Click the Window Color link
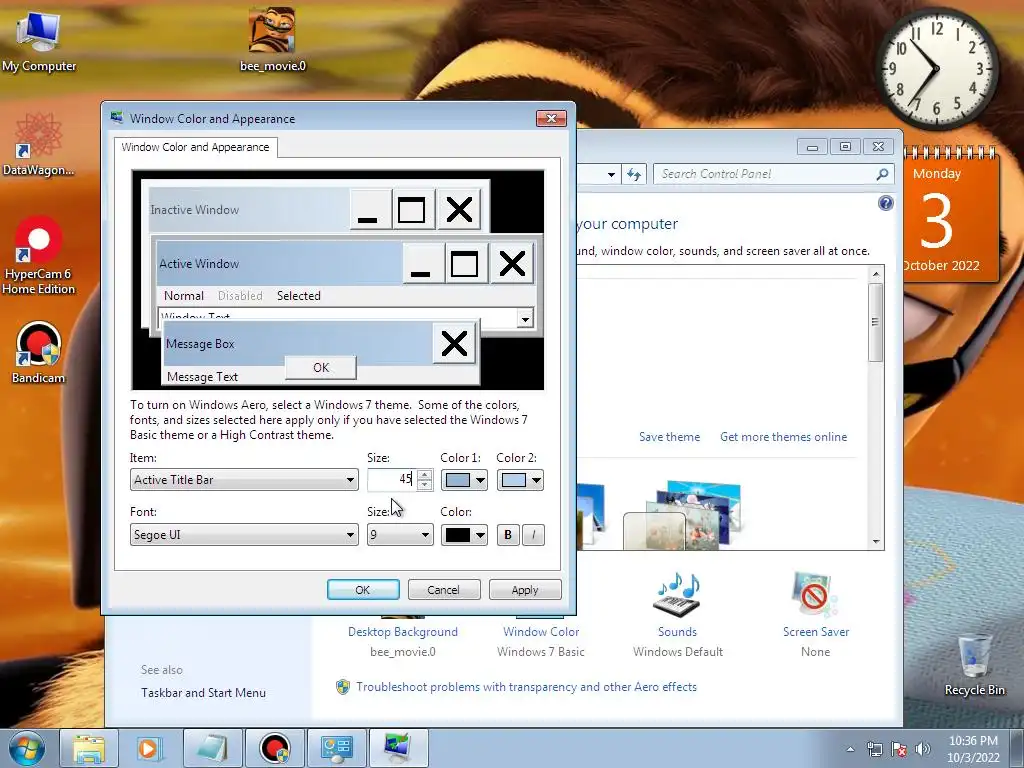Image resolution: width=1024 pixels, height=768 pixels. click(x=541, y=632)
